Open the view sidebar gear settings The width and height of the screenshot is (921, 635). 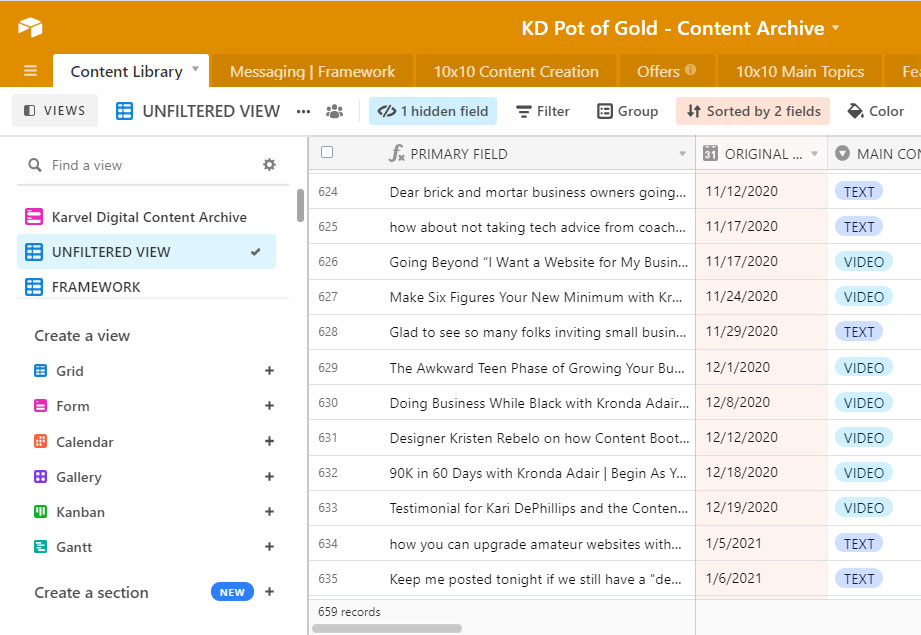(268, 164)
